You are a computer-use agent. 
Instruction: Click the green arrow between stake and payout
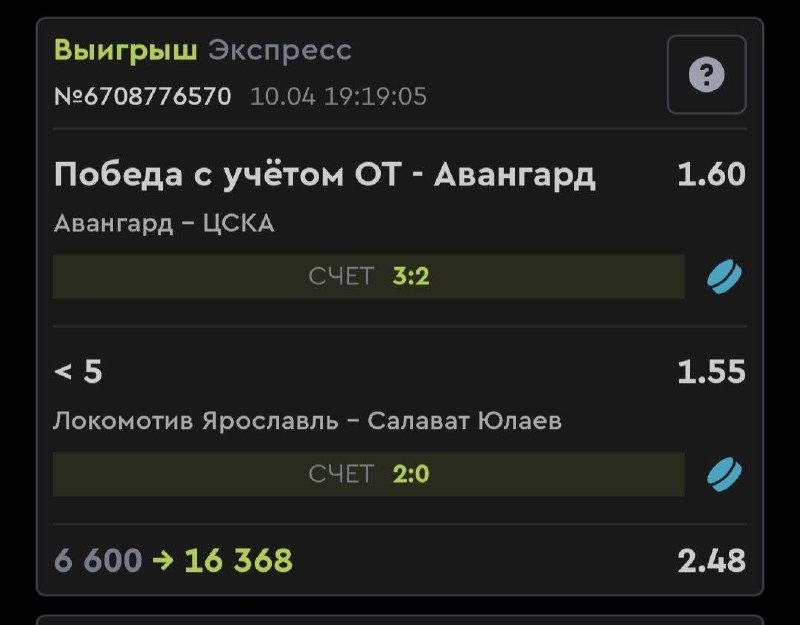pyautogui.click(x=163, y=560)
